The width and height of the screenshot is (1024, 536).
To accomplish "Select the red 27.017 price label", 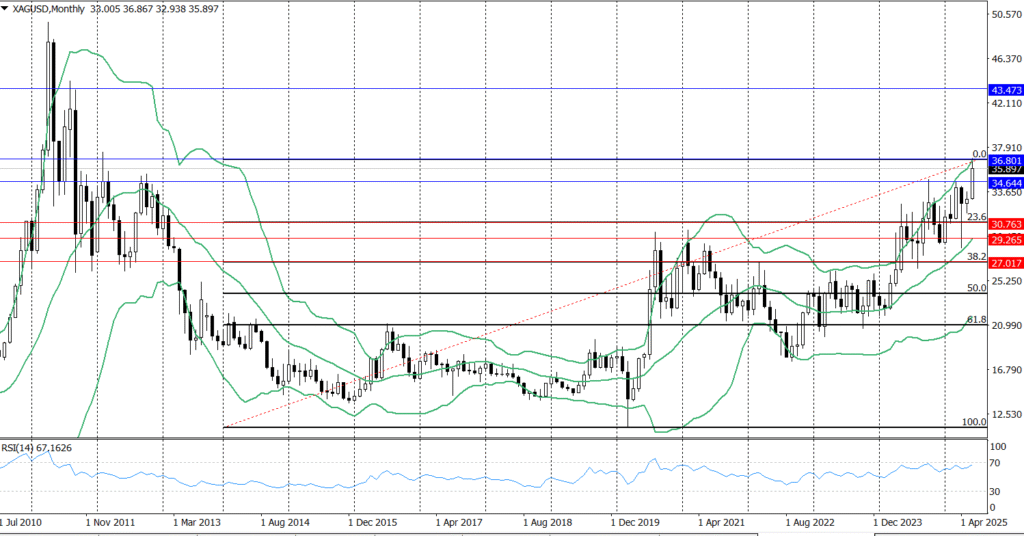I will click(x=1006, y=263).
